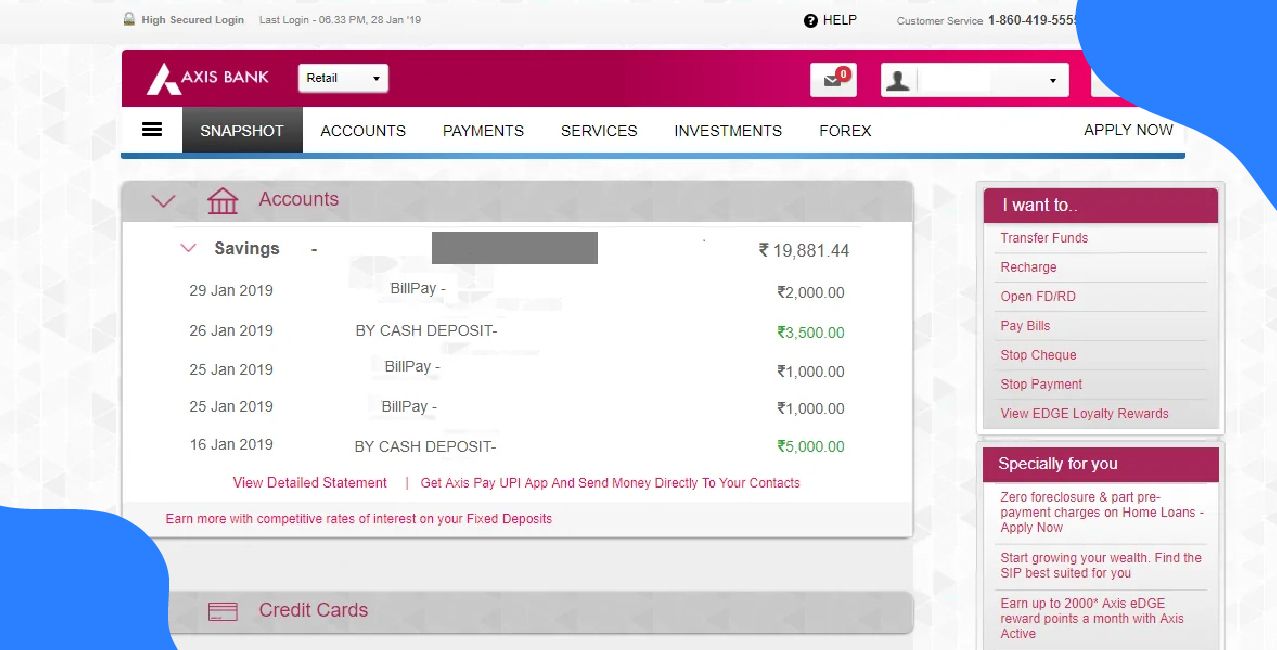Collapse the Savings account transaction list

(188, 248)
